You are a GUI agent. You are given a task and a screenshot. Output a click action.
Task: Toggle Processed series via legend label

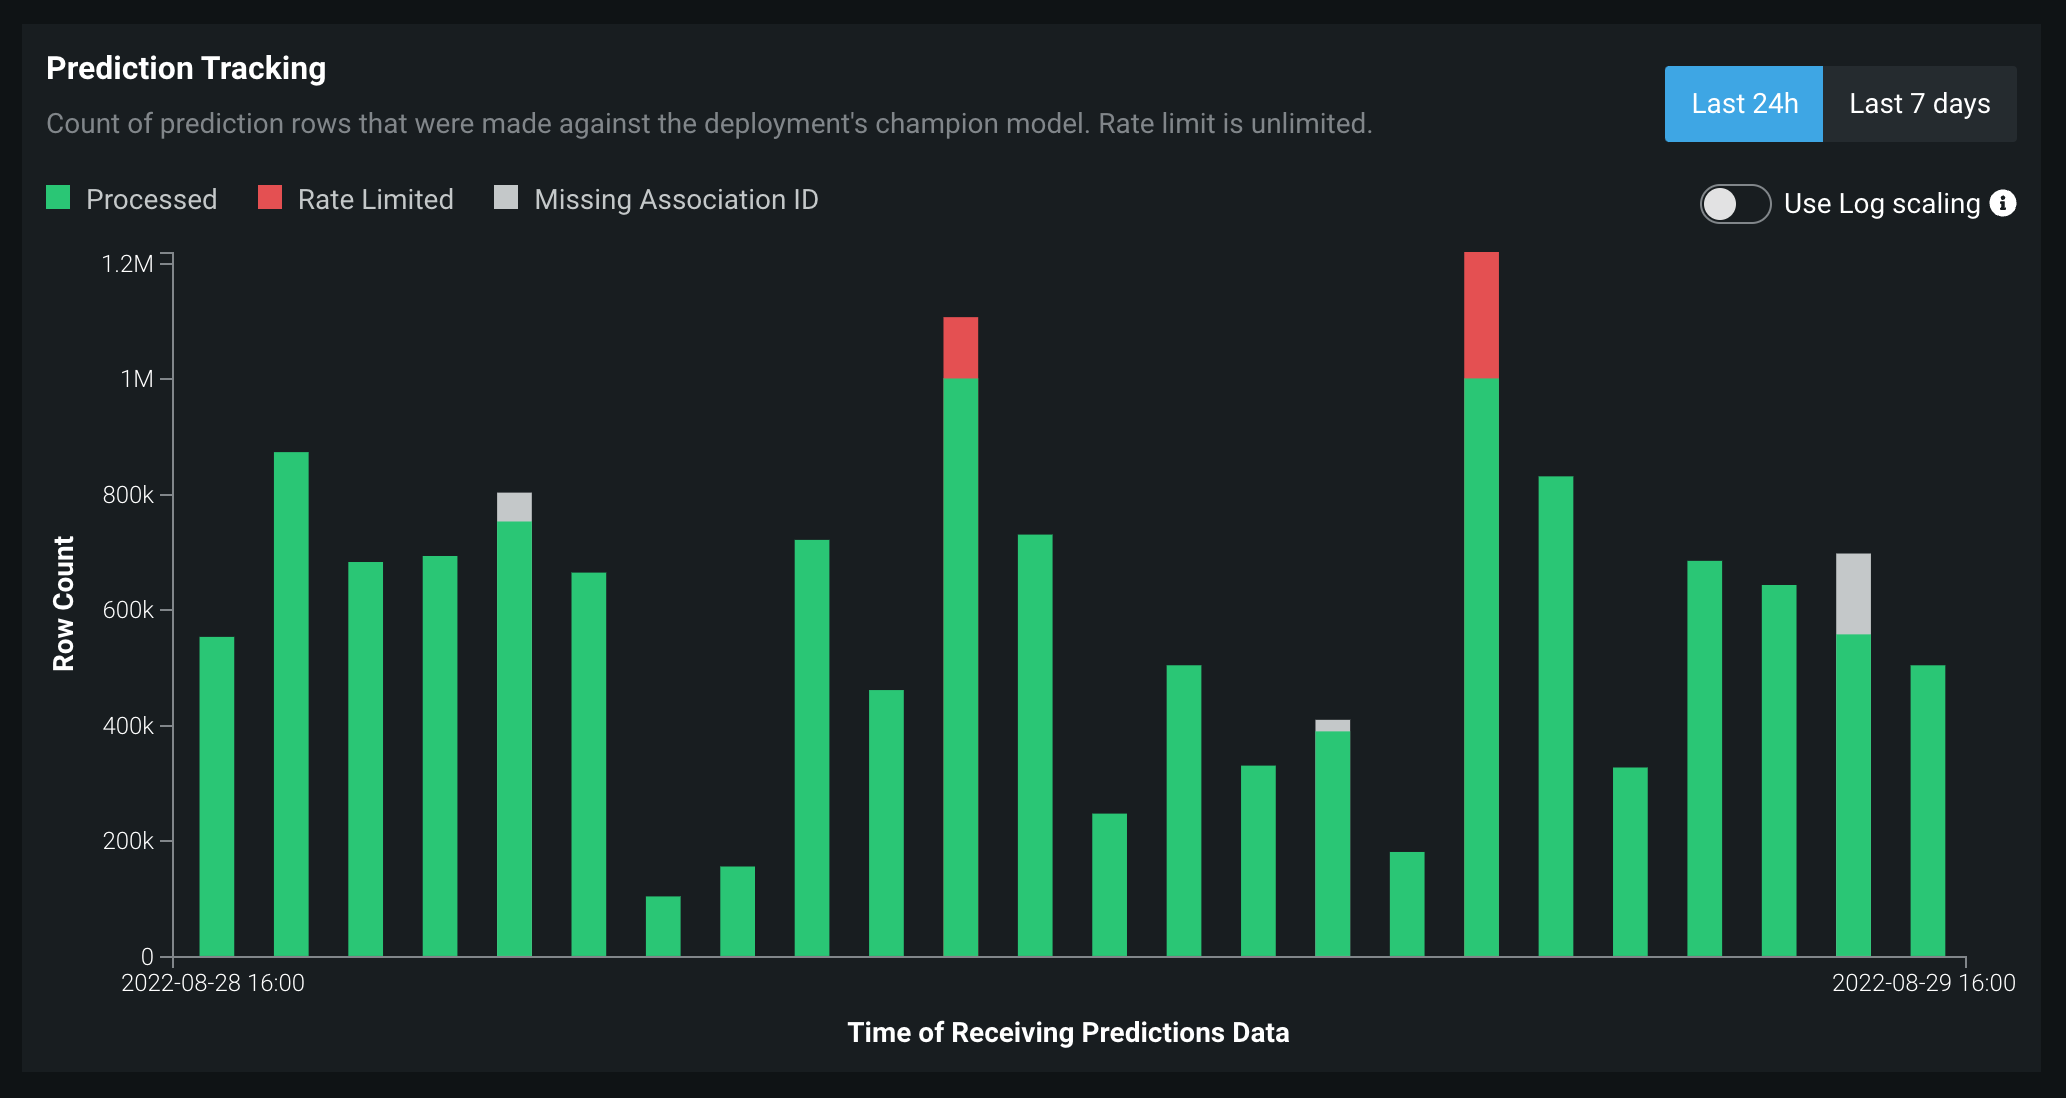pyautogui.click(x=151, y=200)
